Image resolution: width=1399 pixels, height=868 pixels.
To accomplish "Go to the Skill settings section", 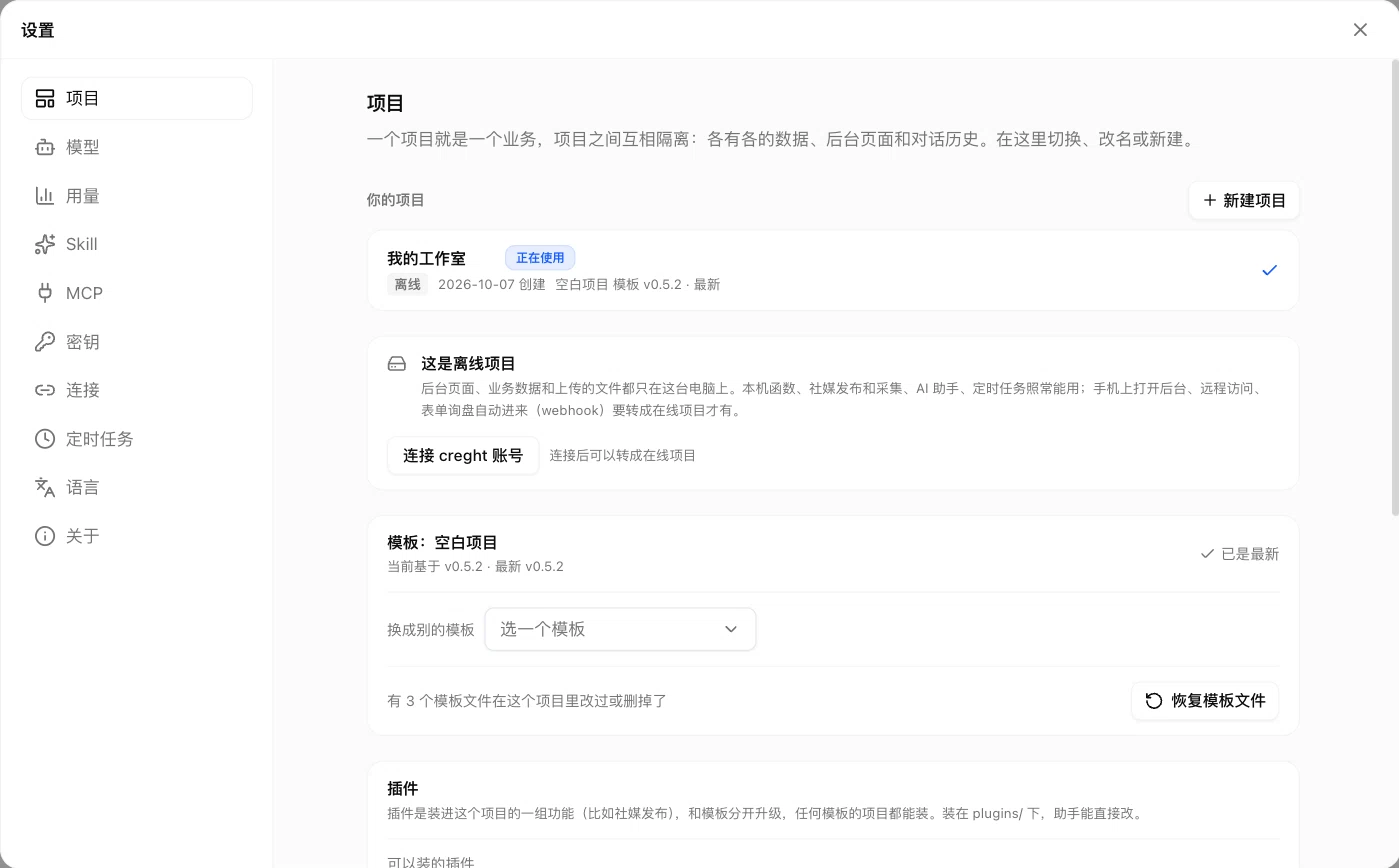I will [137, 244].
